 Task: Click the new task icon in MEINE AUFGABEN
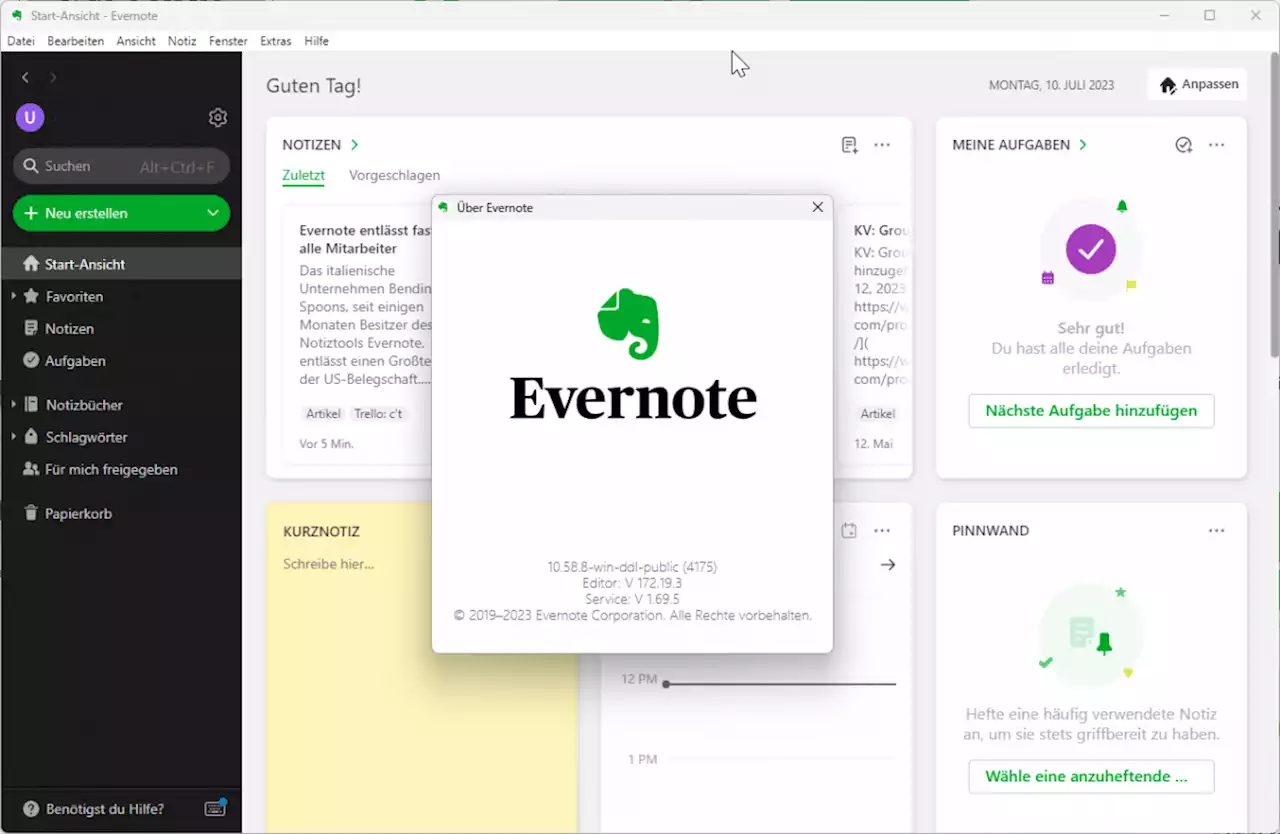(x=1184, y=145)
